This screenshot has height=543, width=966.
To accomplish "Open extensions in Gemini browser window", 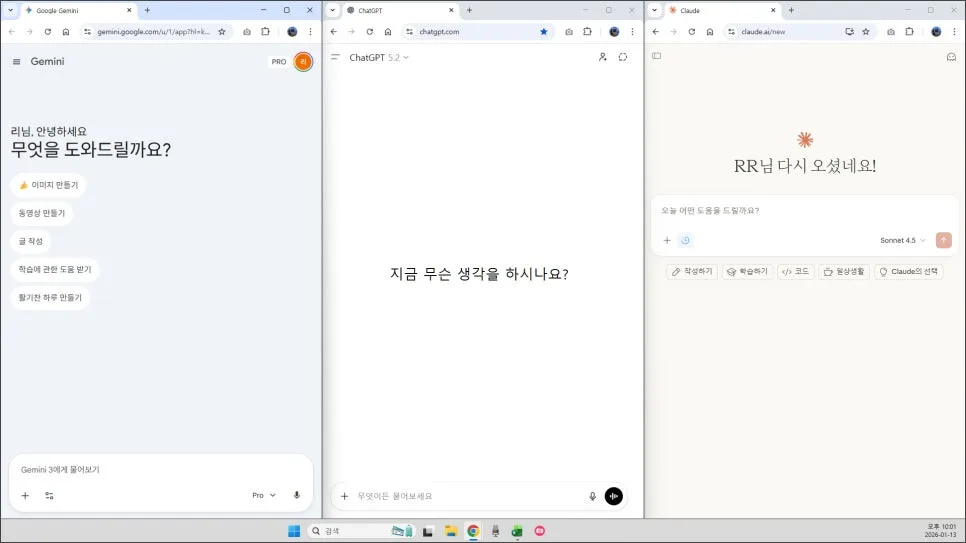I will (x=266, y=31).
